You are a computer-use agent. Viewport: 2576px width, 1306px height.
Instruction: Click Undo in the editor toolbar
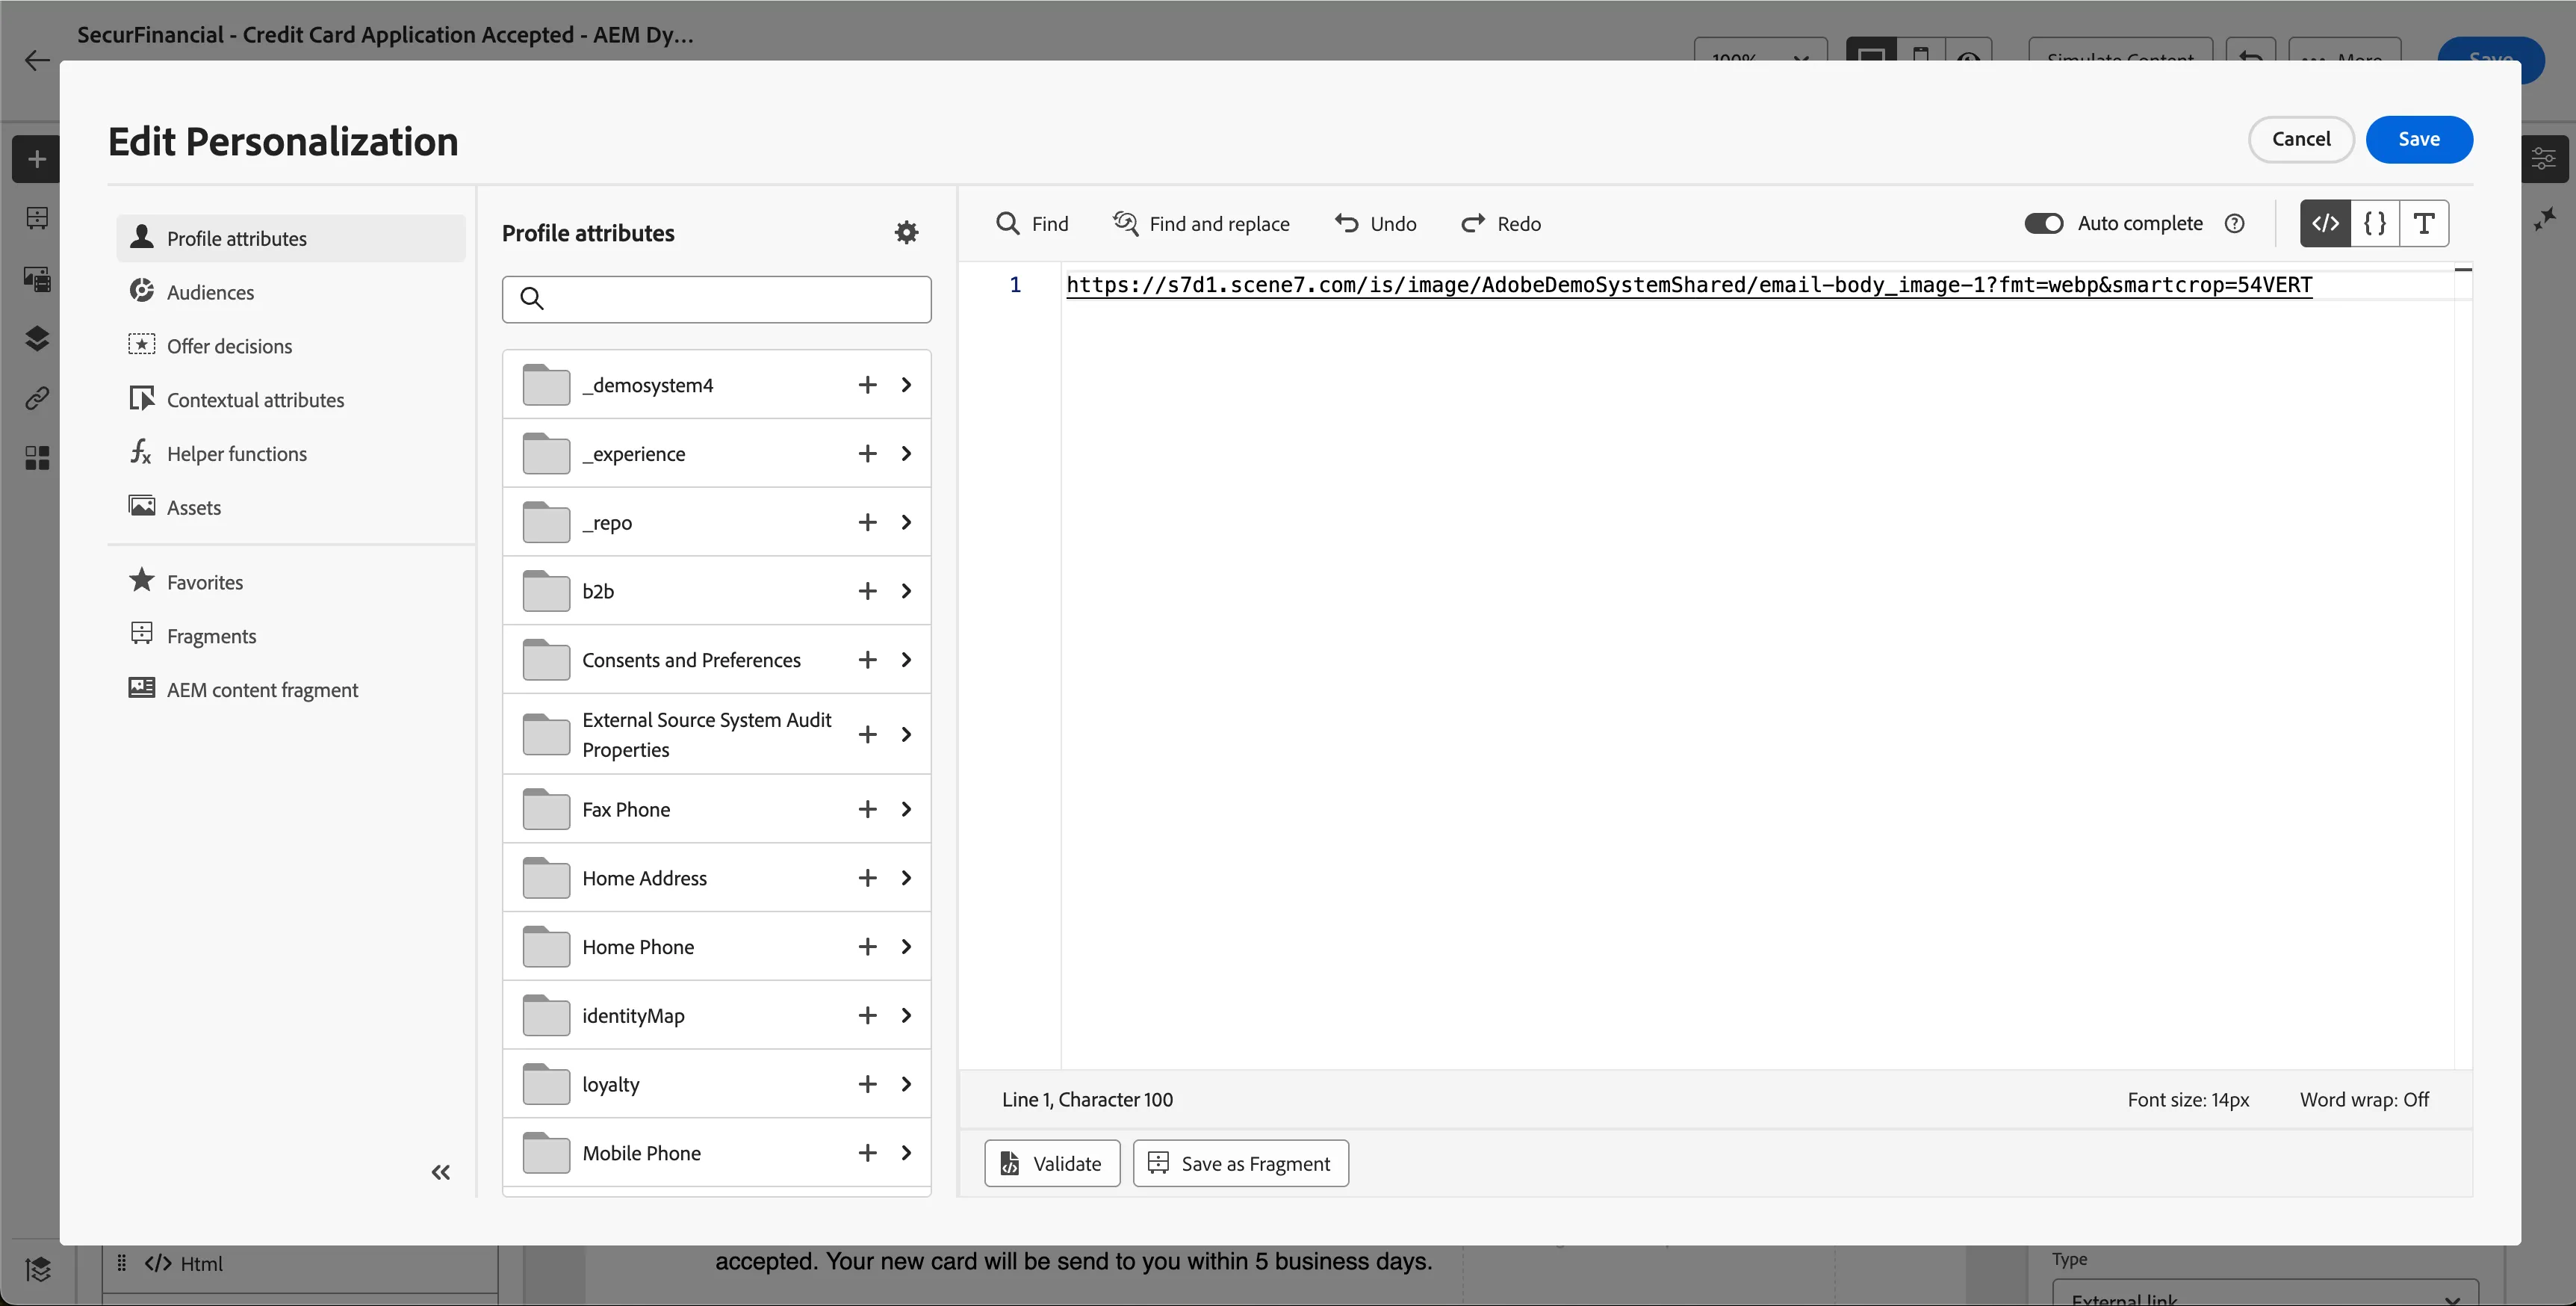pos(1375,224)
